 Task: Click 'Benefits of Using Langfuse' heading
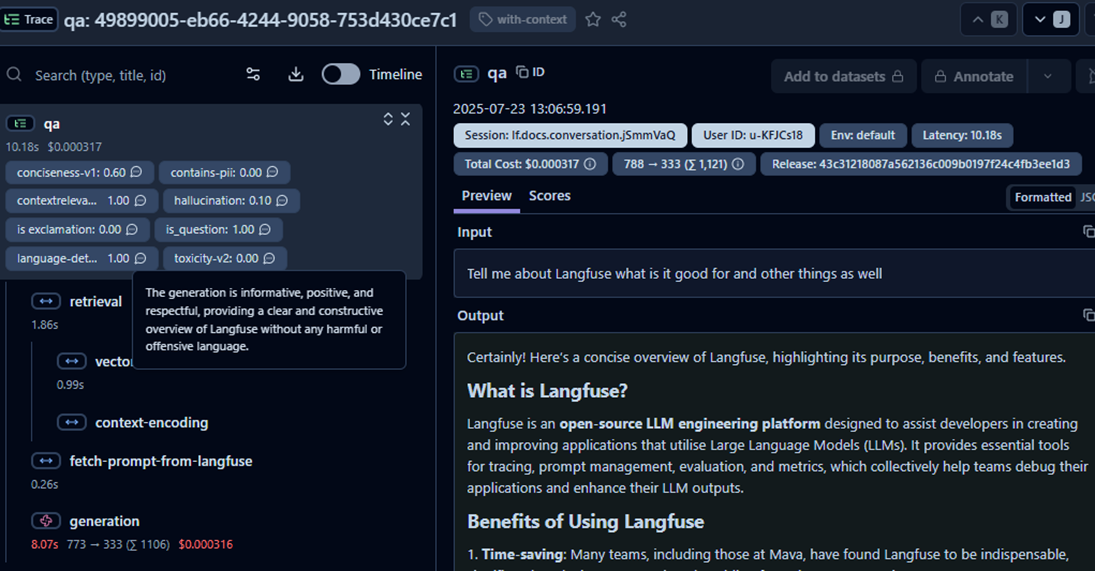click(x=585, y=522)
